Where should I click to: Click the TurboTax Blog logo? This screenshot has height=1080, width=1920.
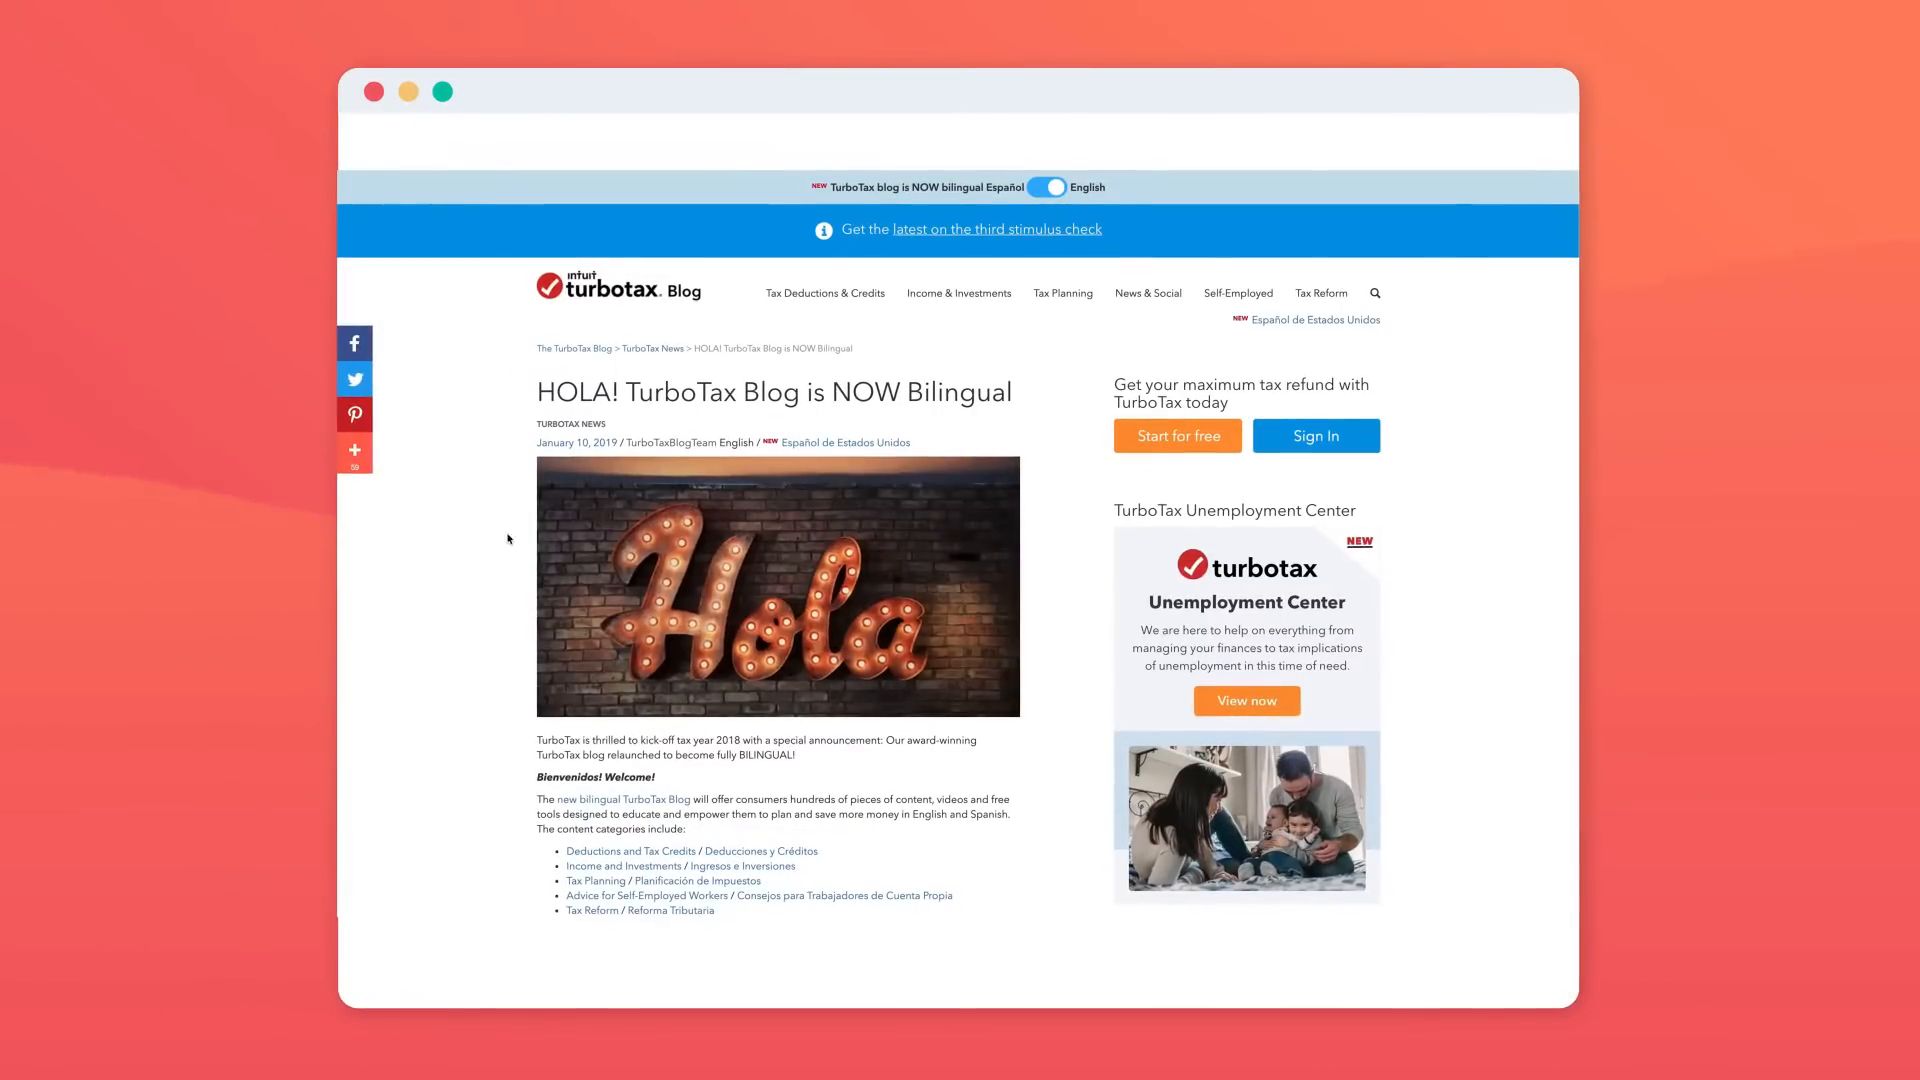coord(618,286)
